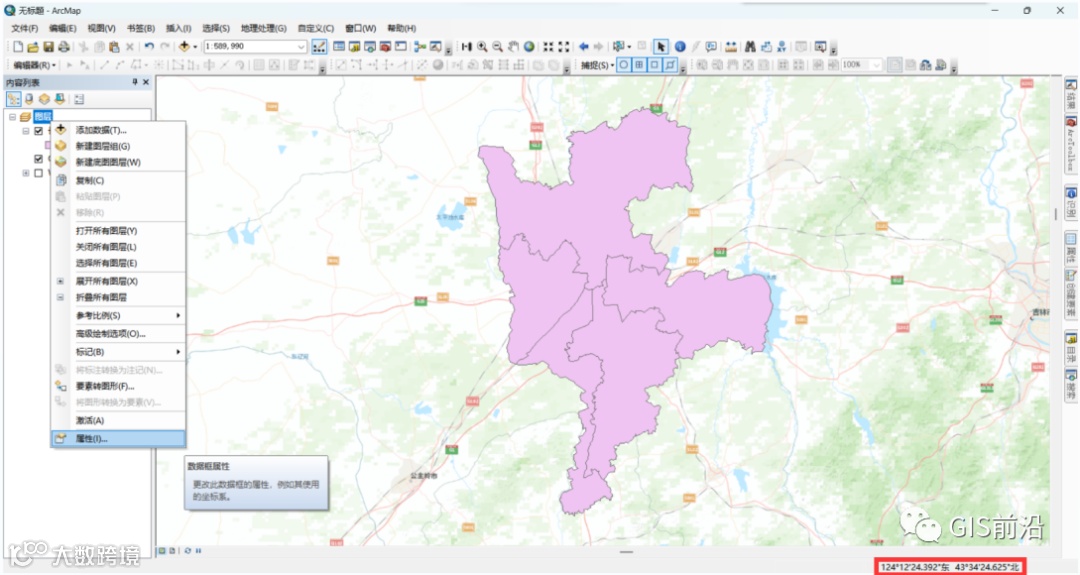Select the Identify blue info tool
1080x575 pixels.
(680, 47)
